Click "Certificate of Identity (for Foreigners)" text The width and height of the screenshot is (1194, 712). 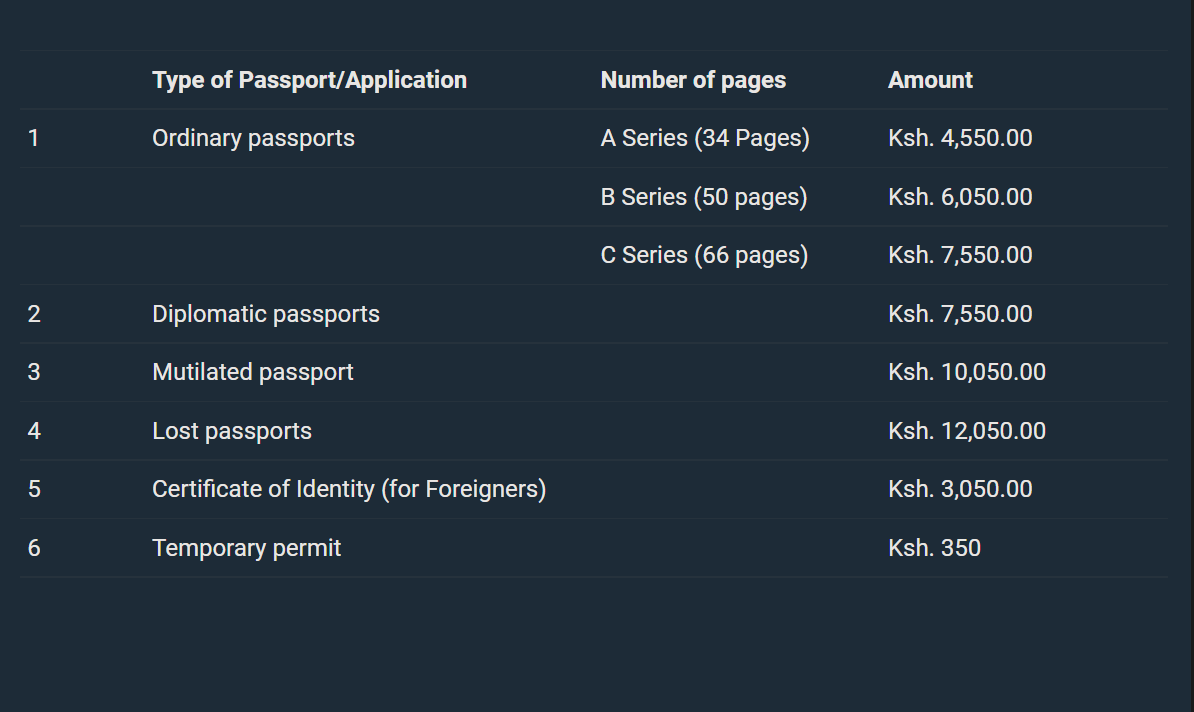tap(349, 489)
